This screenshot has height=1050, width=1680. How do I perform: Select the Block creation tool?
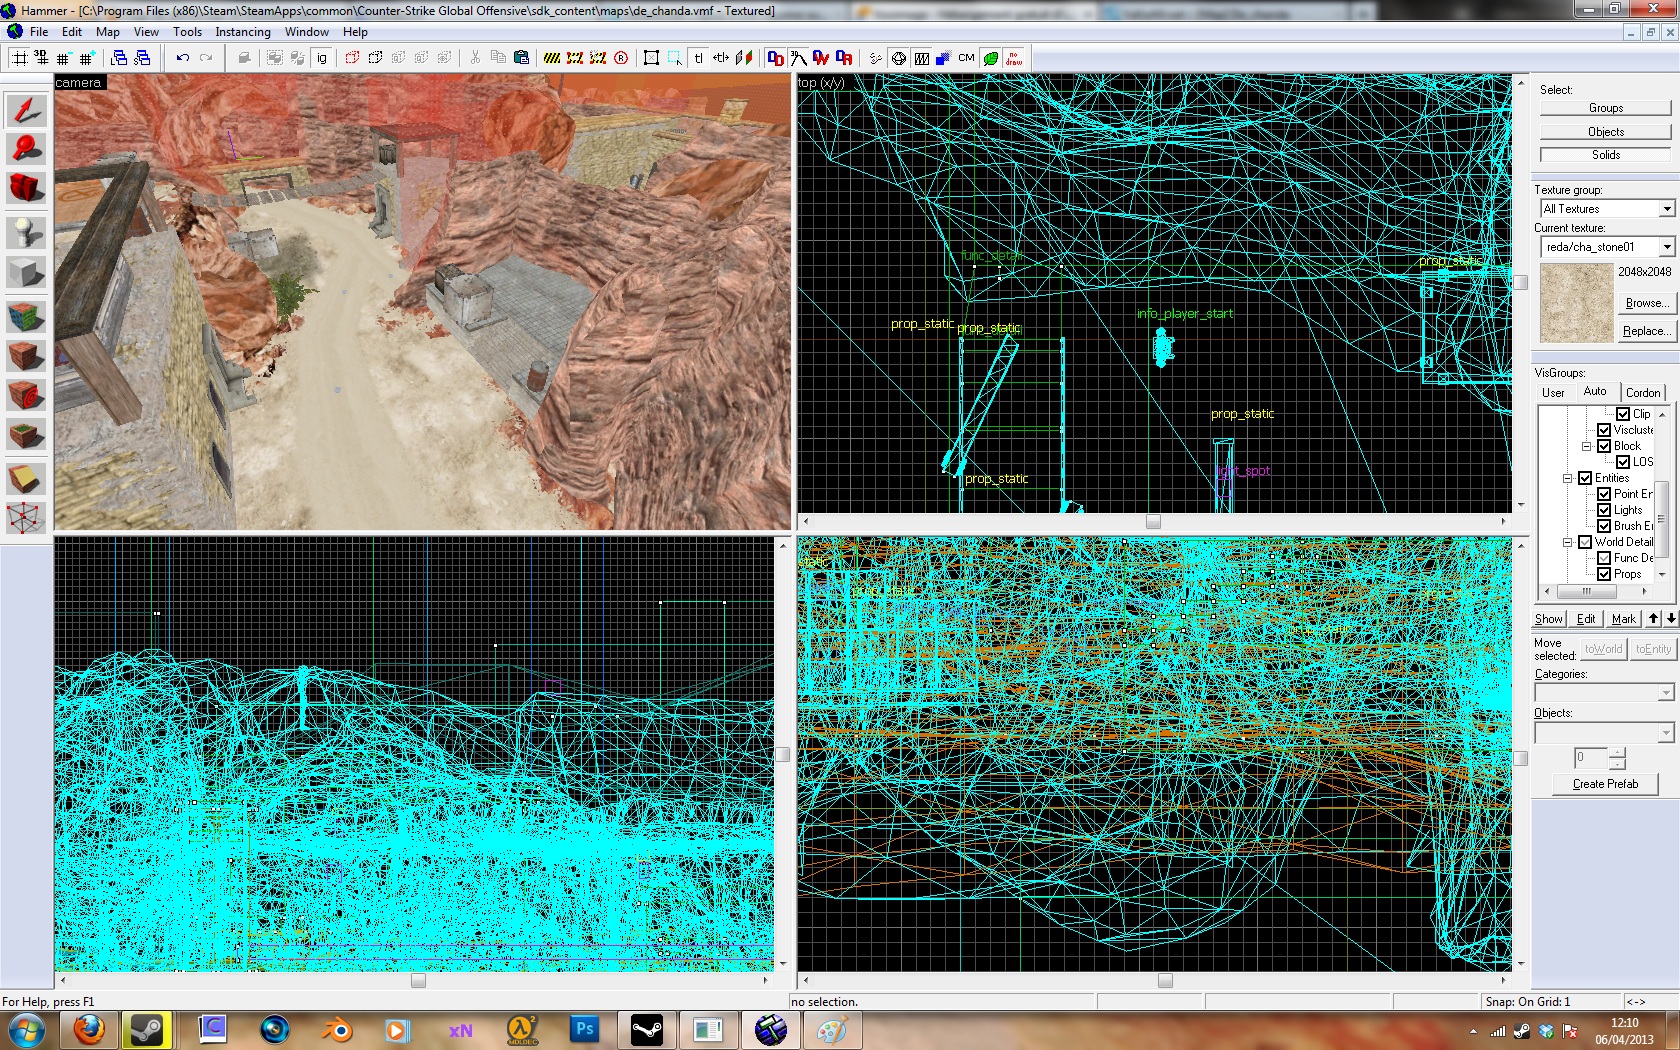pos(26,272)
